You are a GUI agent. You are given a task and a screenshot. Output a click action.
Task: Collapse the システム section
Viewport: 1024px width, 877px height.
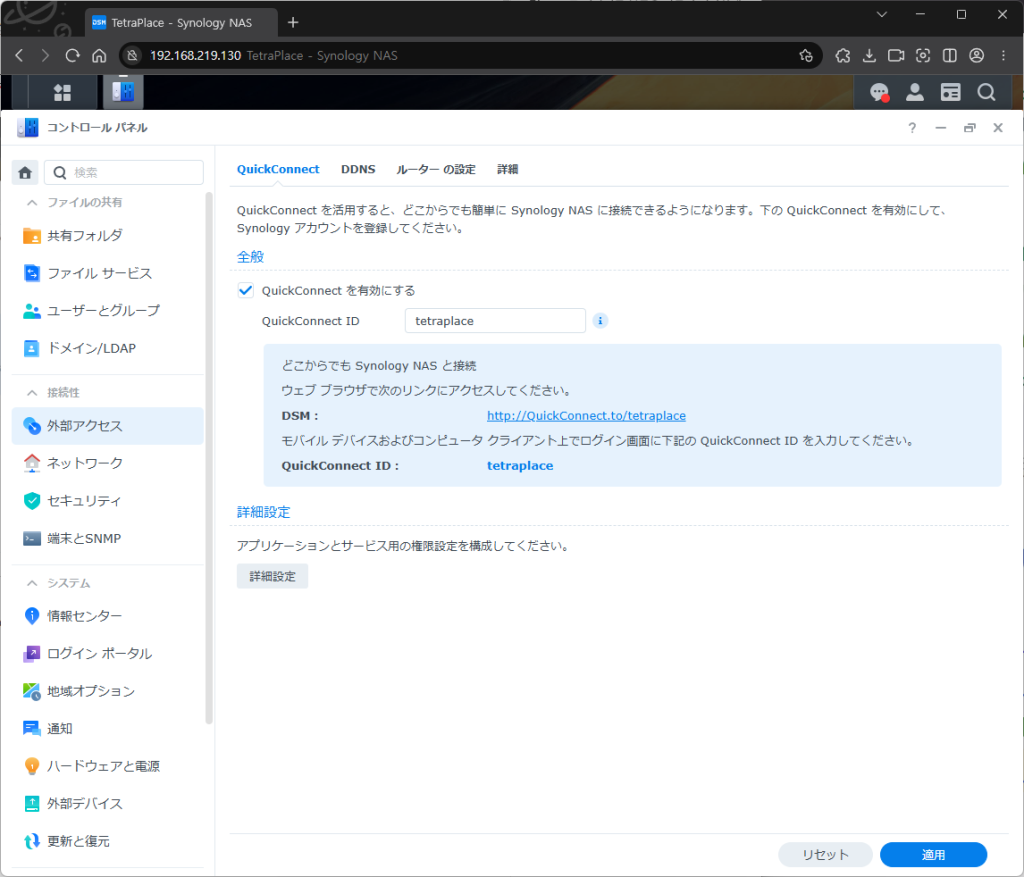[x=31, y=583]
